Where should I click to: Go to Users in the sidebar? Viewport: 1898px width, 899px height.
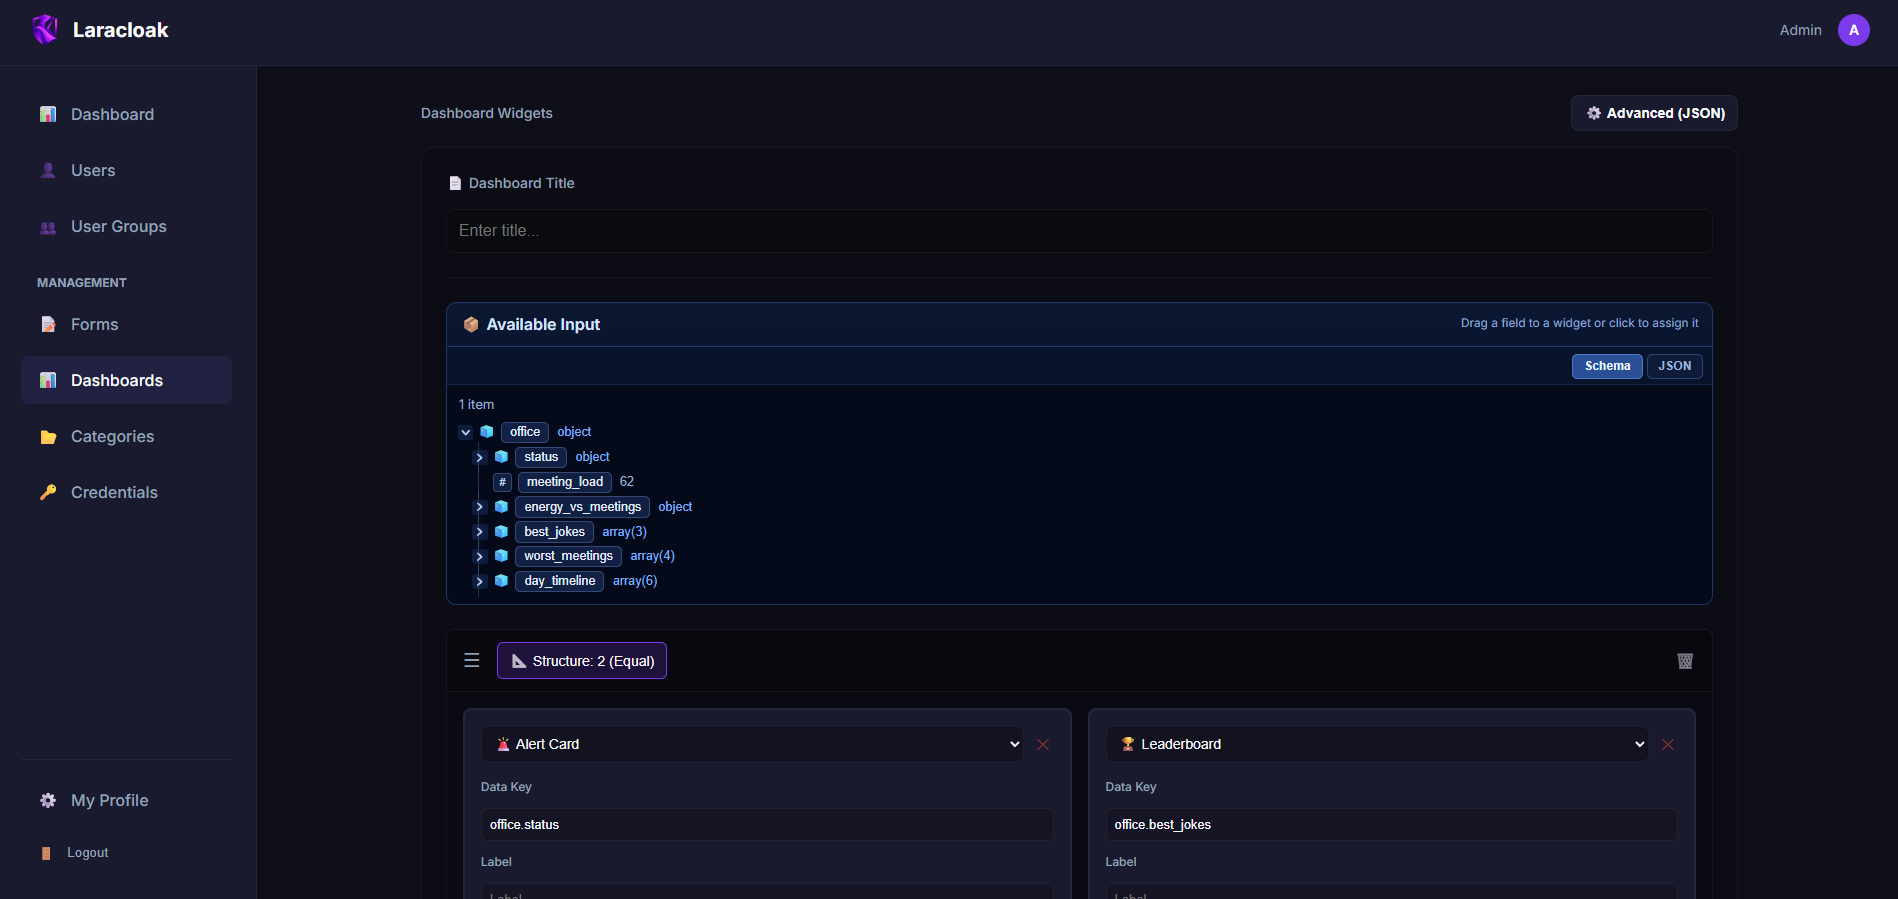(126, 170)
